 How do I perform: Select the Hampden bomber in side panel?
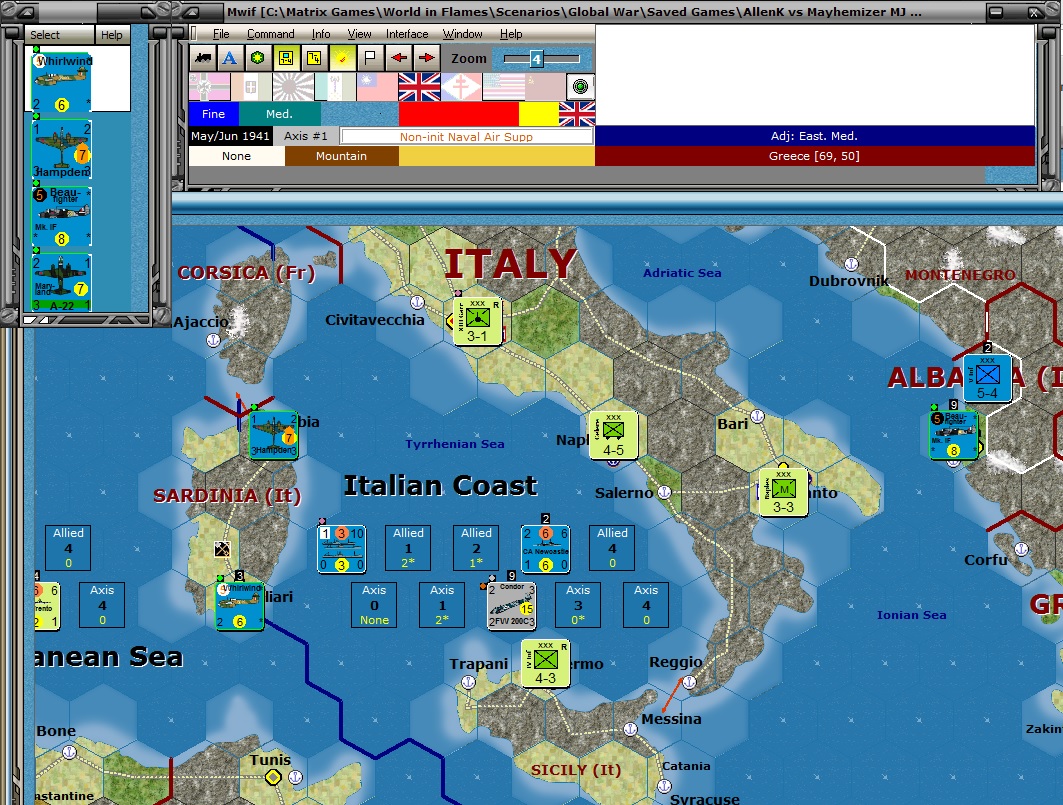click(x=62, y=149)
